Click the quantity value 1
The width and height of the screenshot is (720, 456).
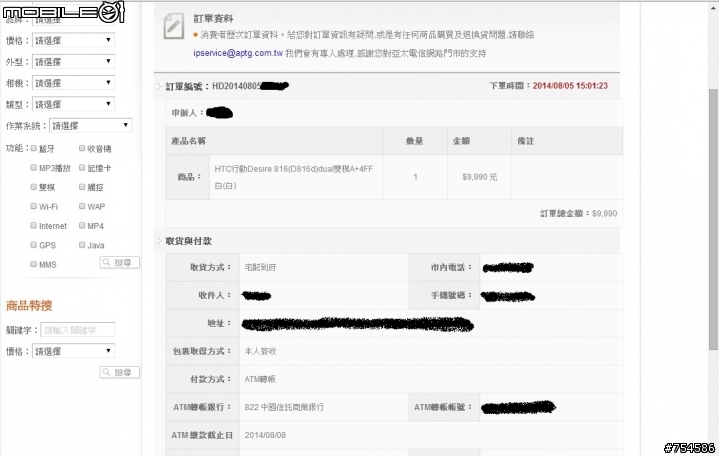point(415,177)
